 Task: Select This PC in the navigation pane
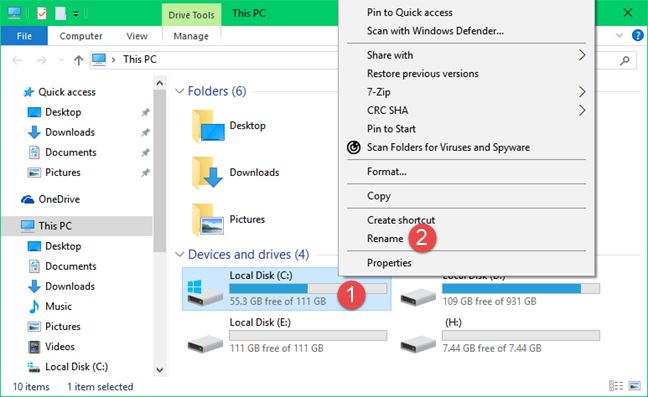click(x=77, y=226)
